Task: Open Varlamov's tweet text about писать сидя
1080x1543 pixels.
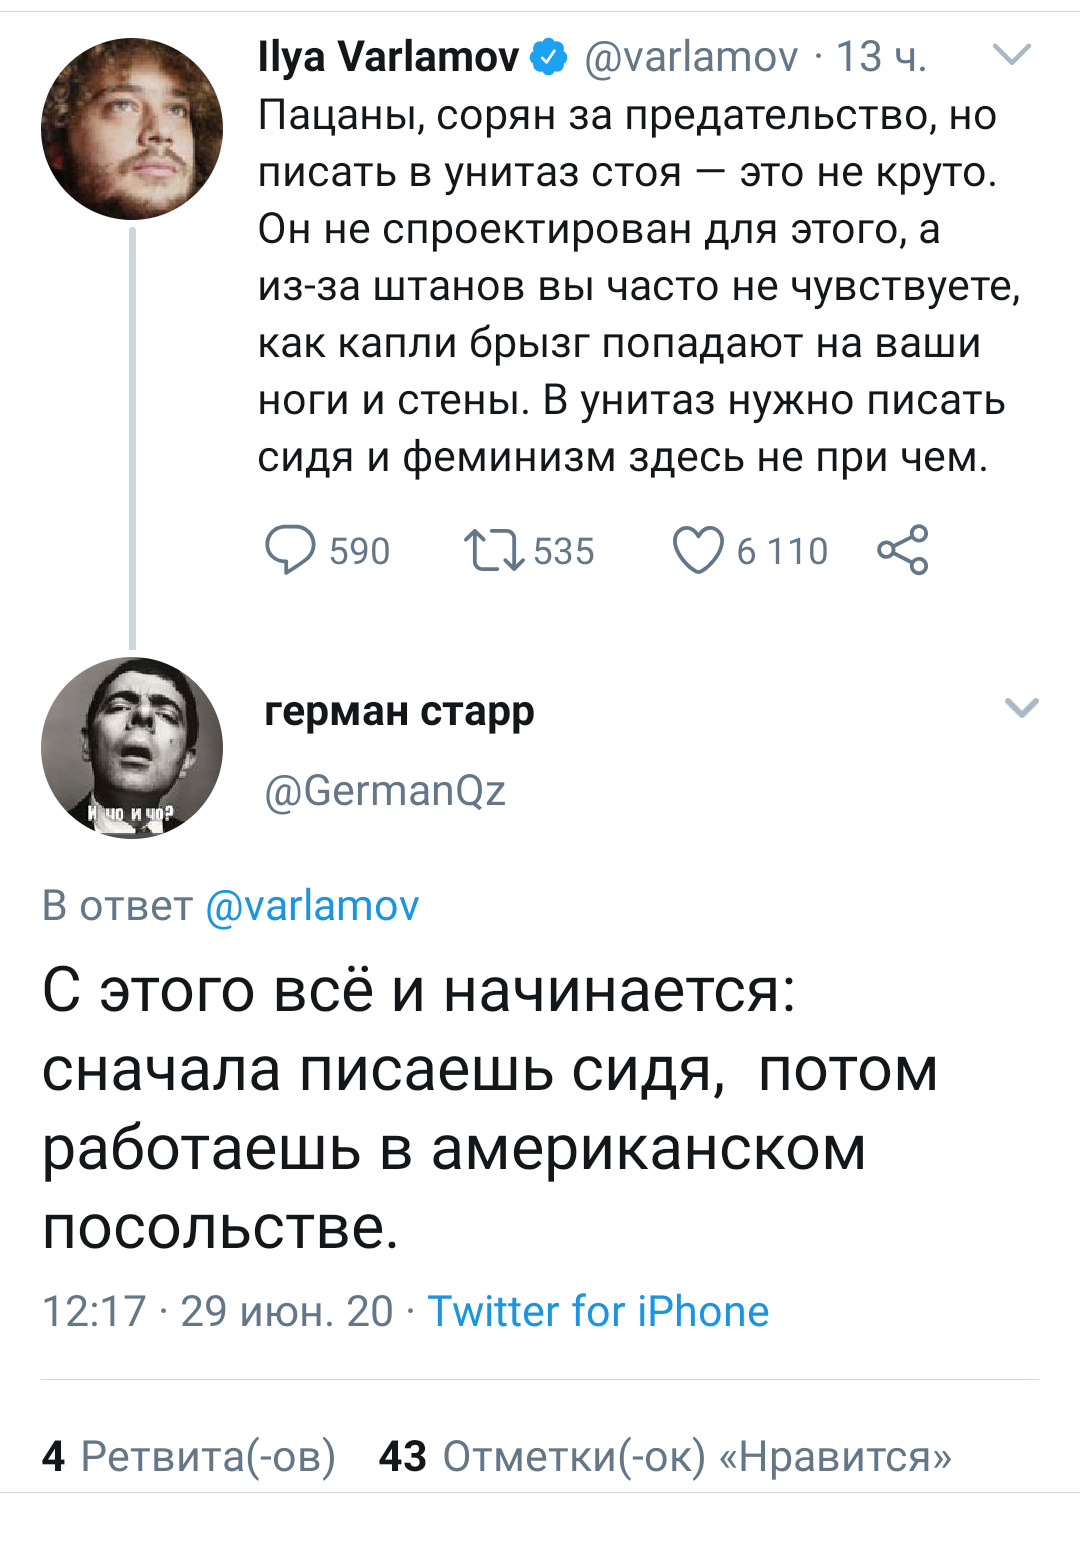Action: coord(639,286)
